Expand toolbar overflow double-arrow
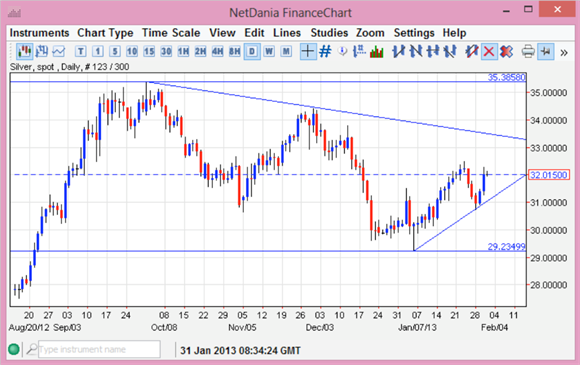This screenshot has width=580, height=365. pos(564,53)
